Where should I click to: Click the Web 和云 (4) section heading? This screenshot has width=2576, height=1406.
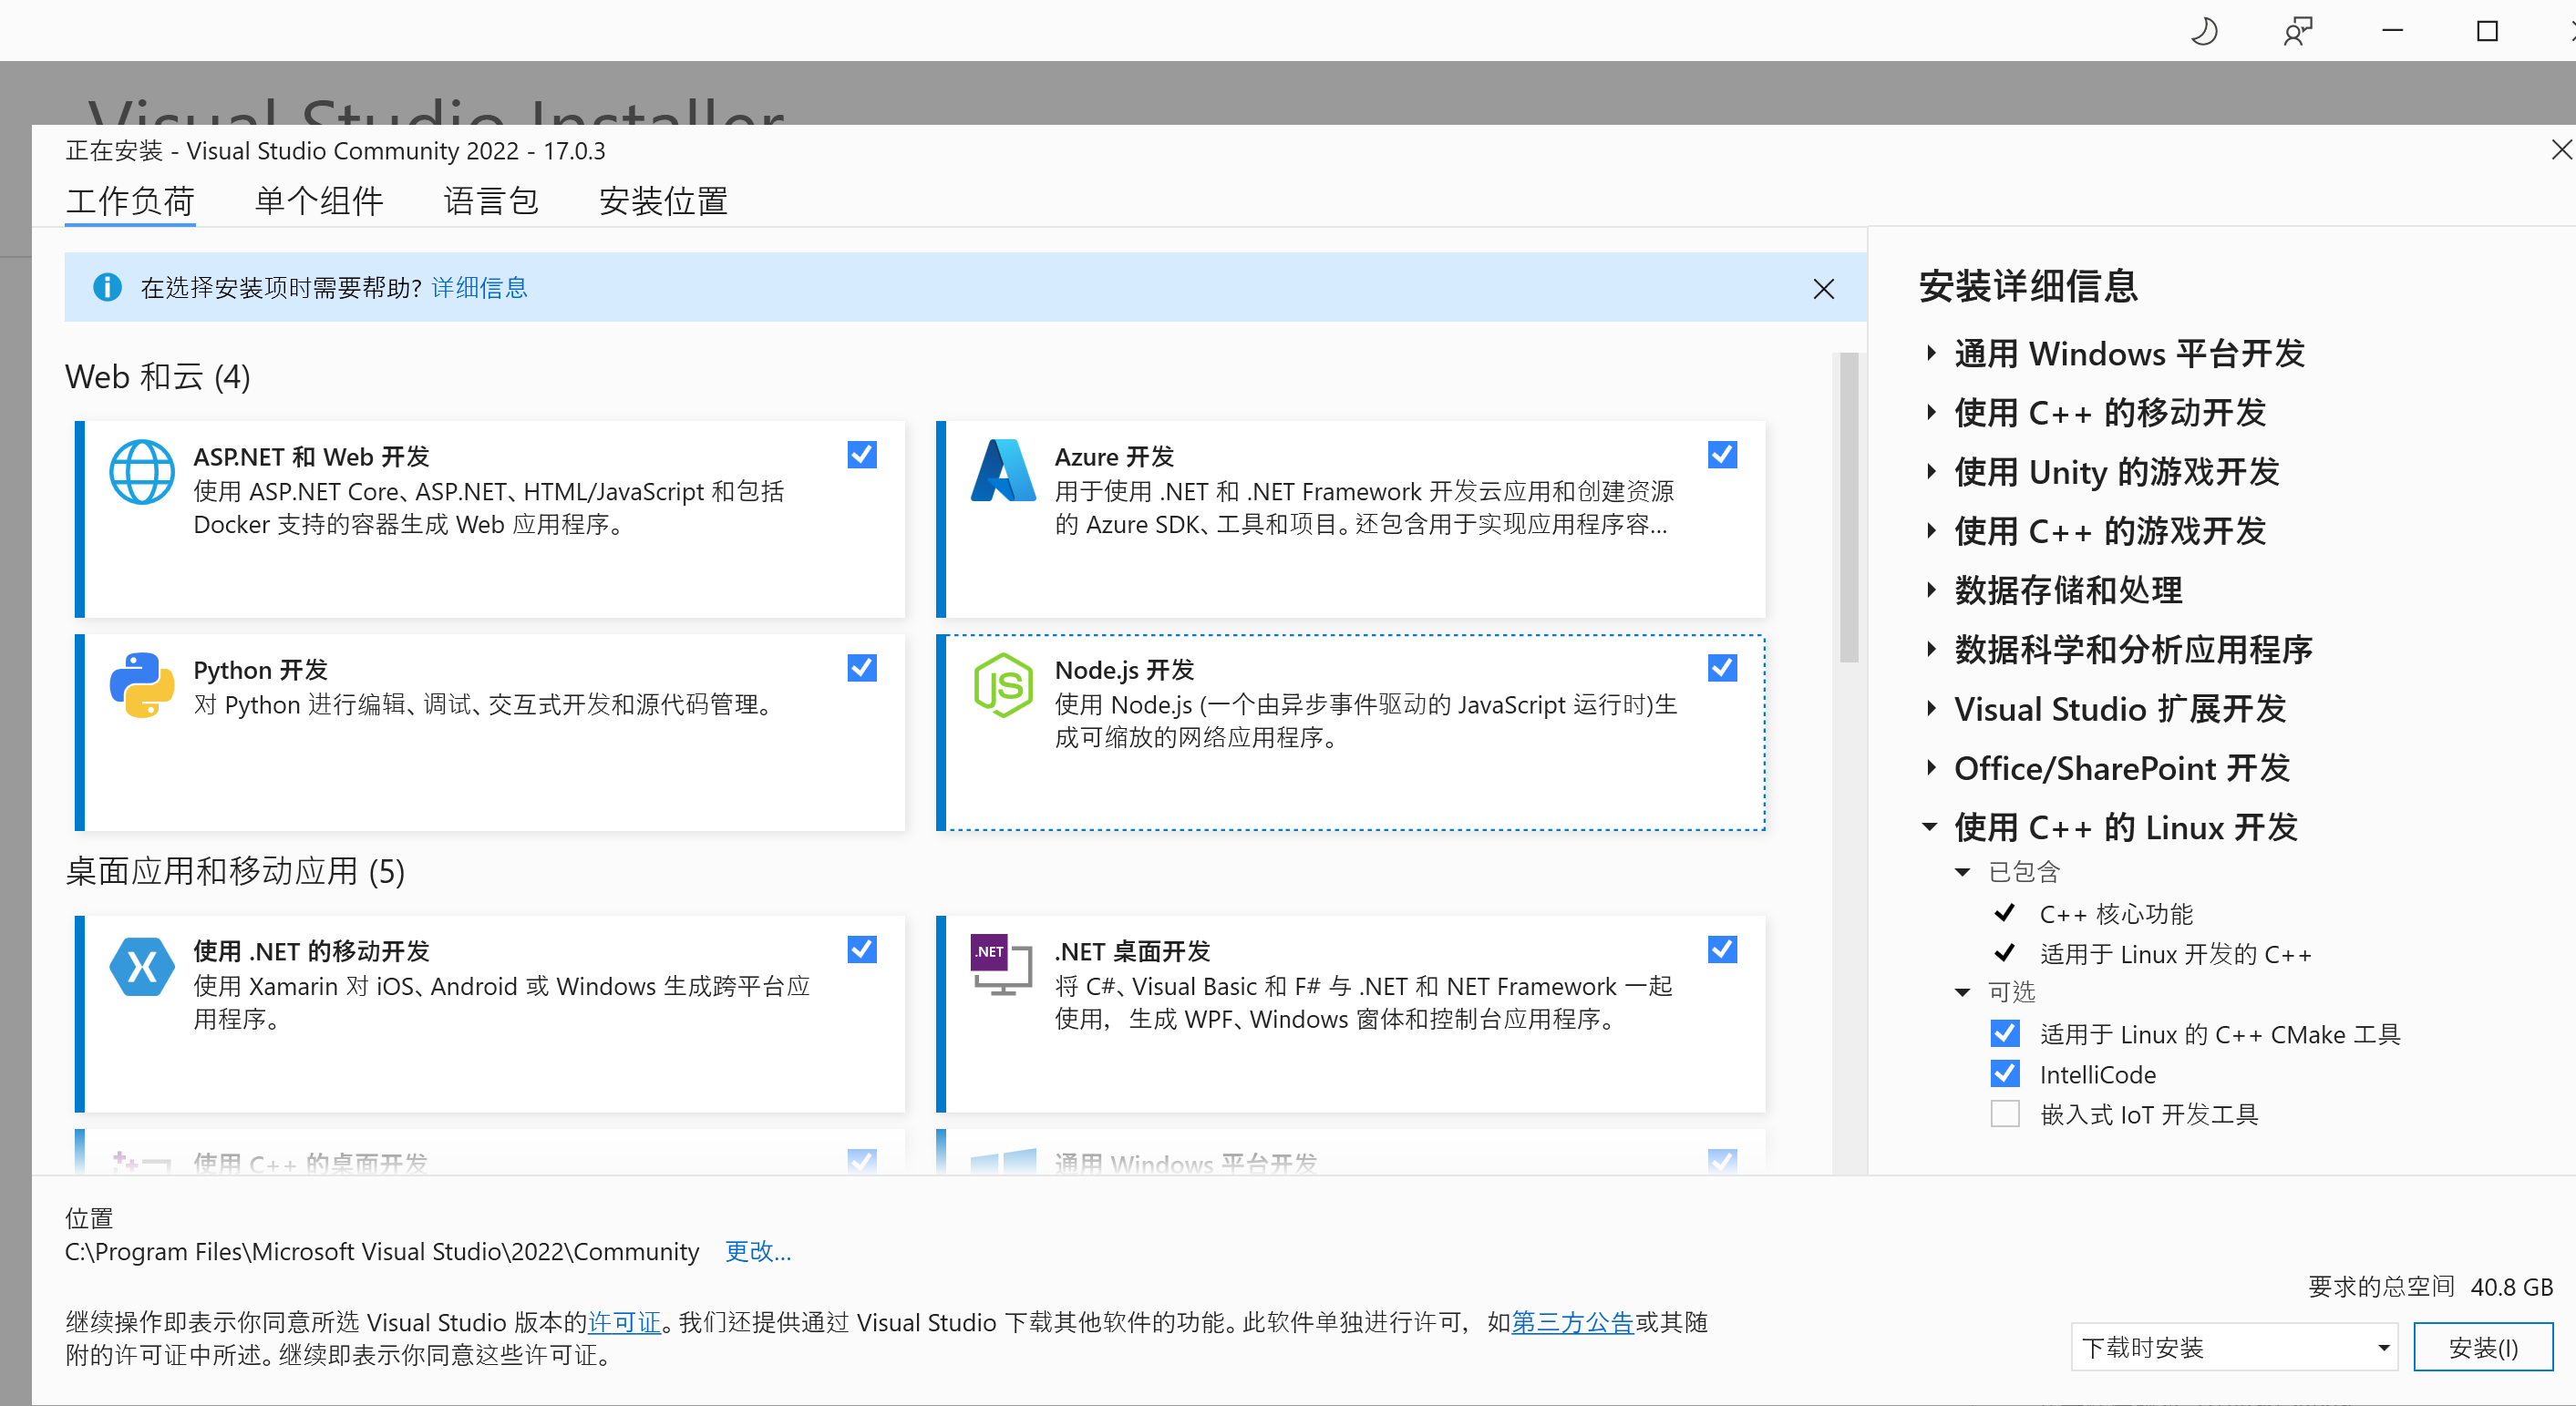pyautogui.click(x=158, y=377)
